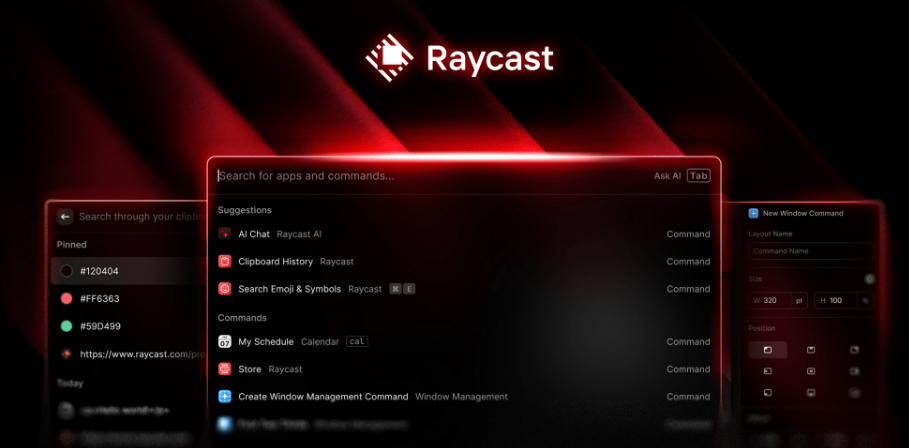Viewport: 909px width, 448px height.
Task: Select the top-right window position icon
Action: point(854,349)
